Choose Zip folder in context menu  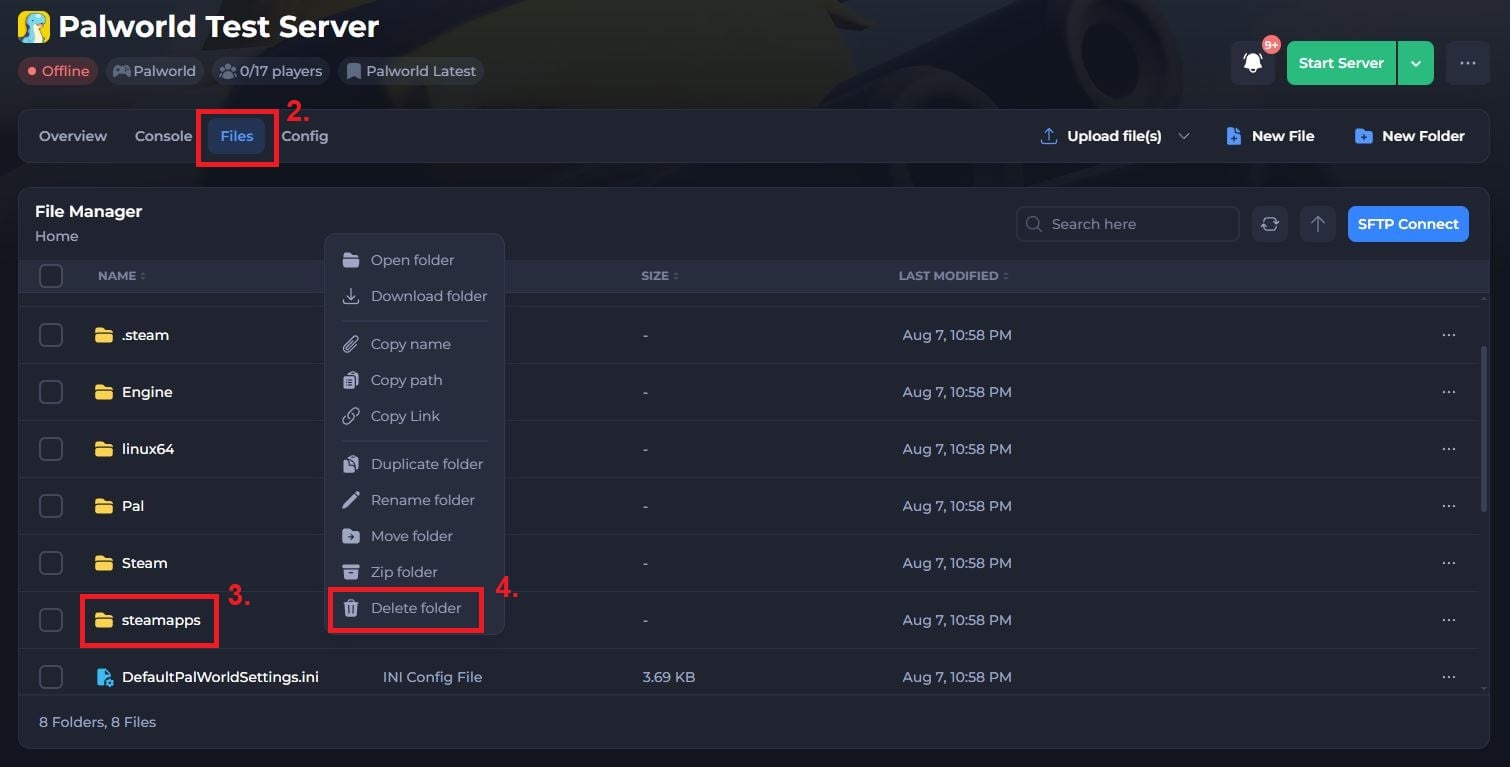point(414,572)
